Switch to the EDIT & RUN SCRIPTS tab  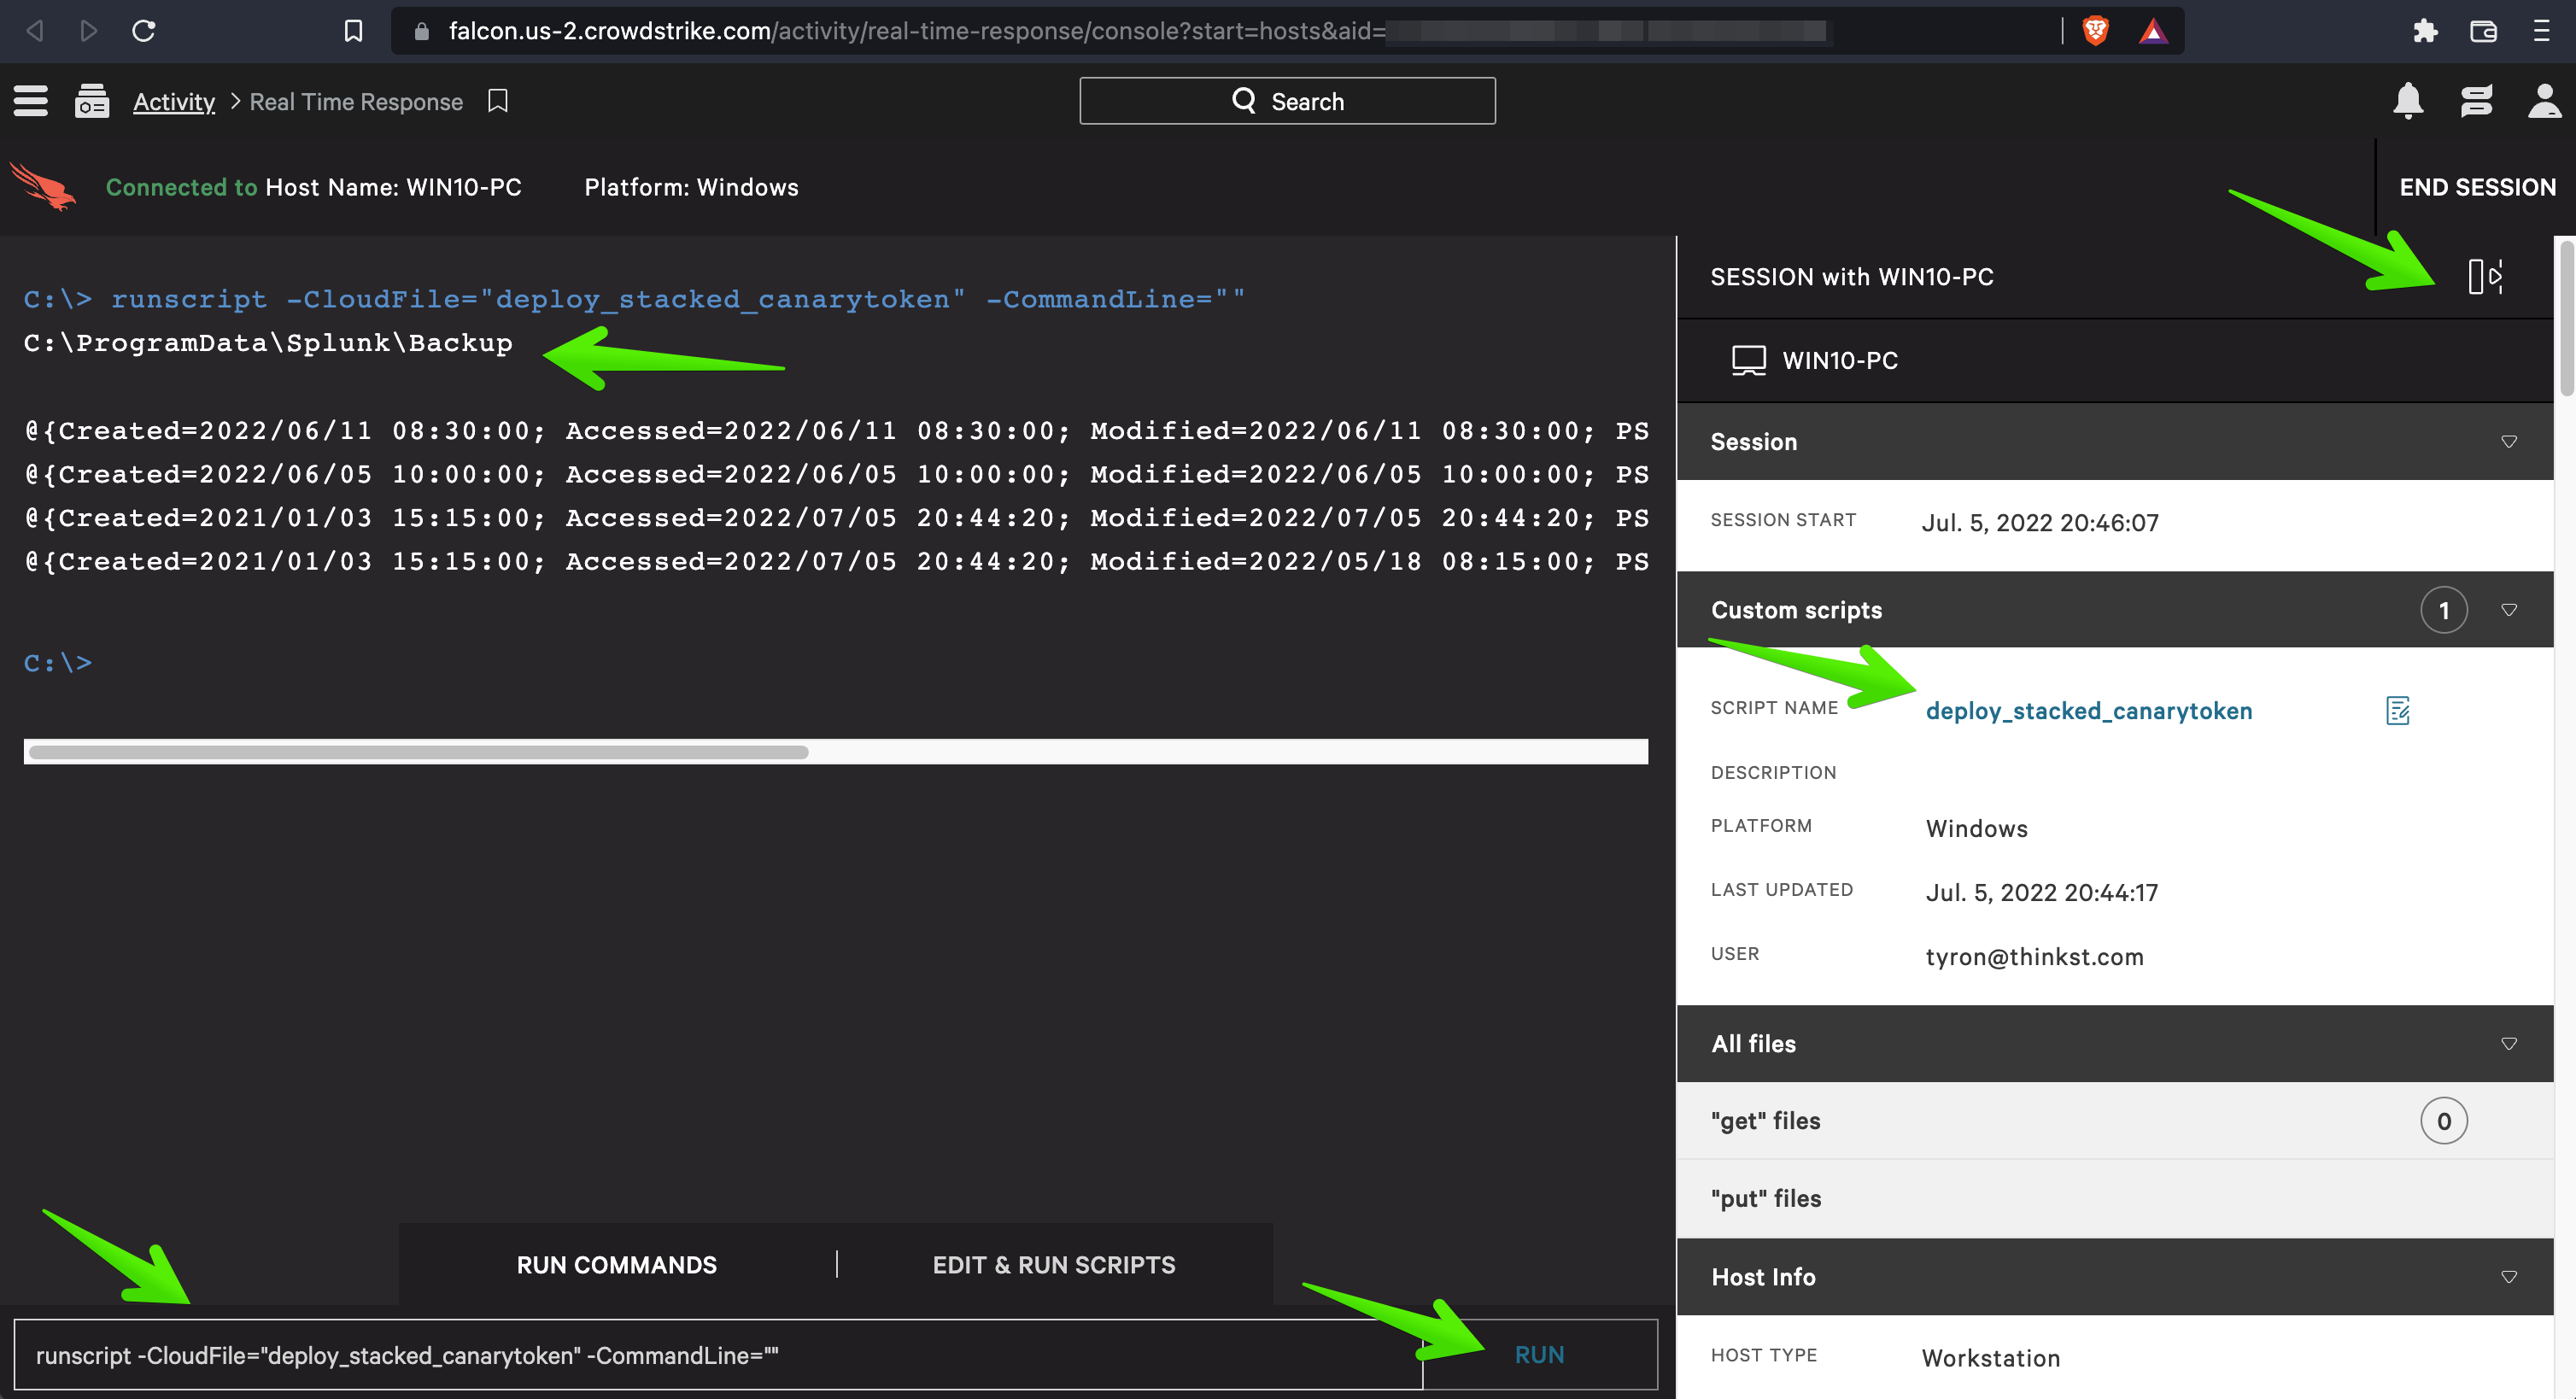coord(1053,1264)
